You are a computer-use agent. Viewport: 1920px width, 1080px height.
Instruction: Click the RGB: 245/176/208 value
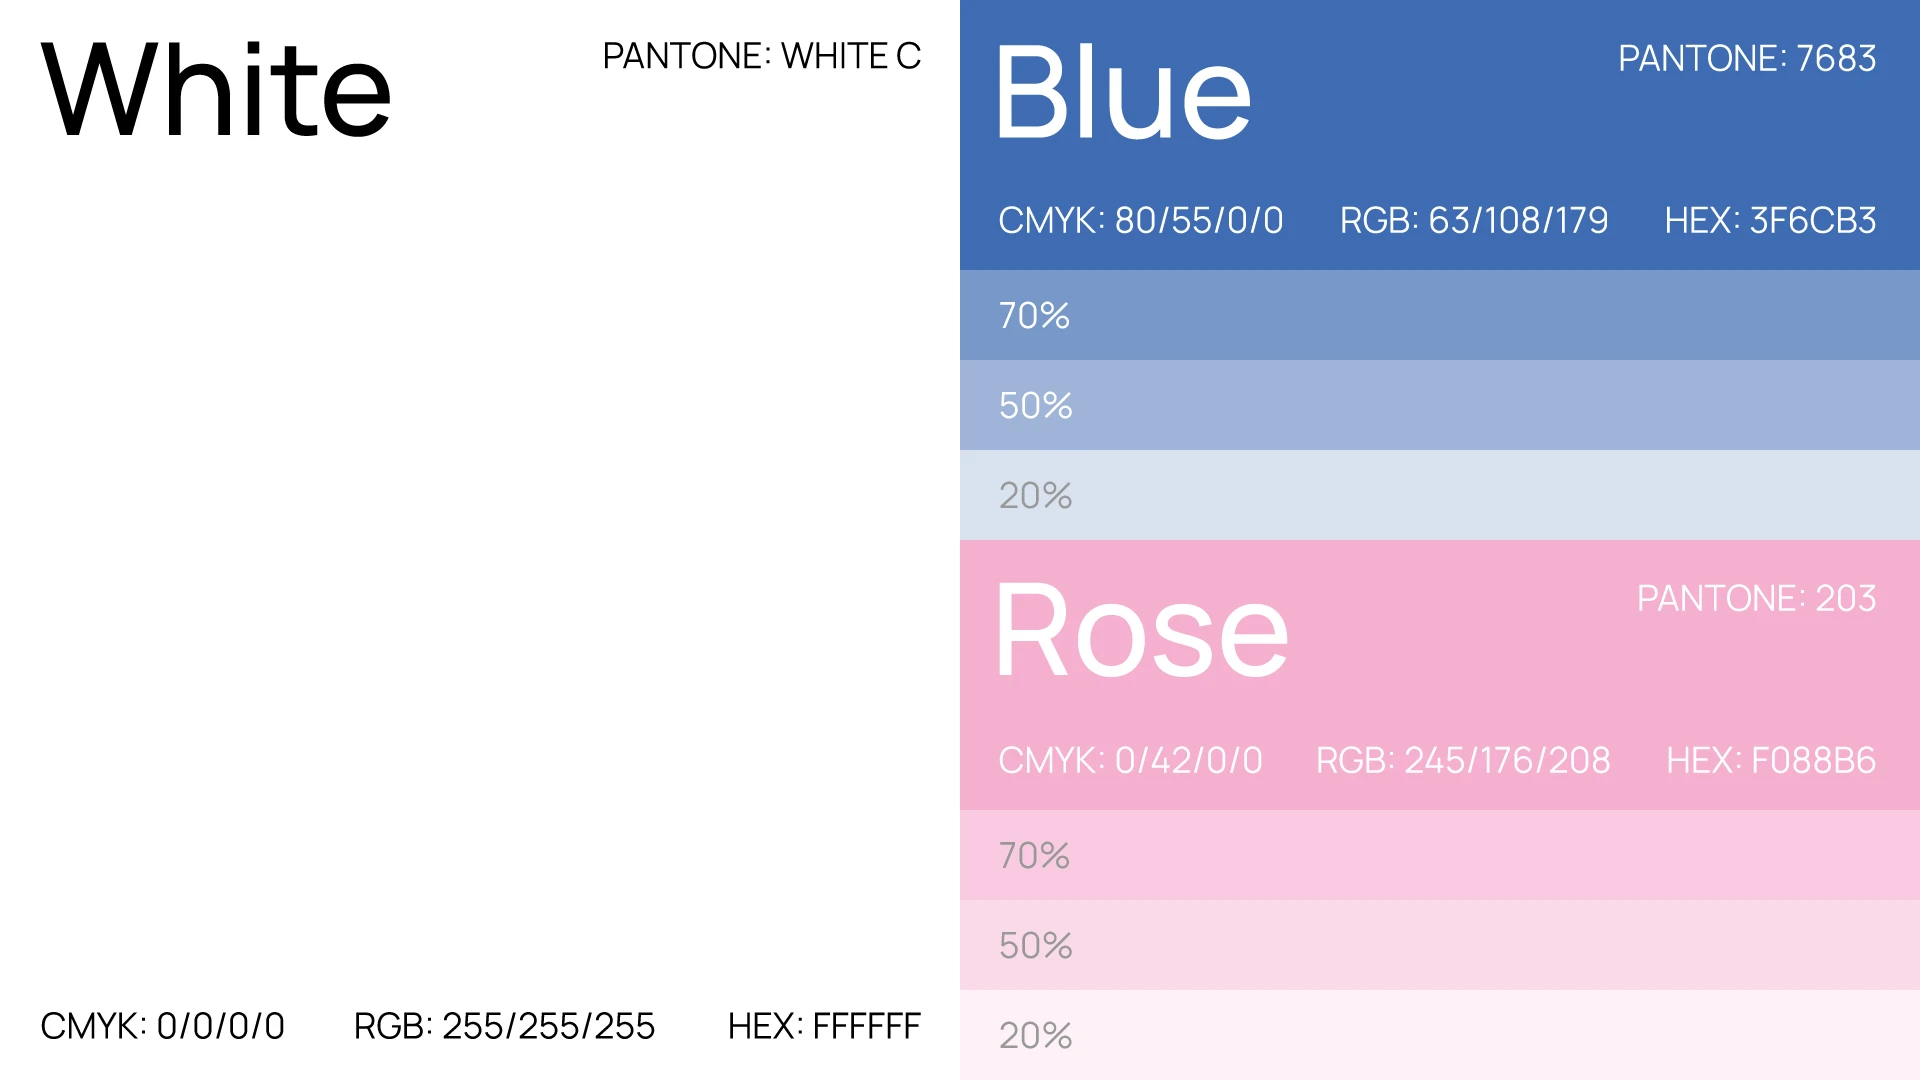1462,761
